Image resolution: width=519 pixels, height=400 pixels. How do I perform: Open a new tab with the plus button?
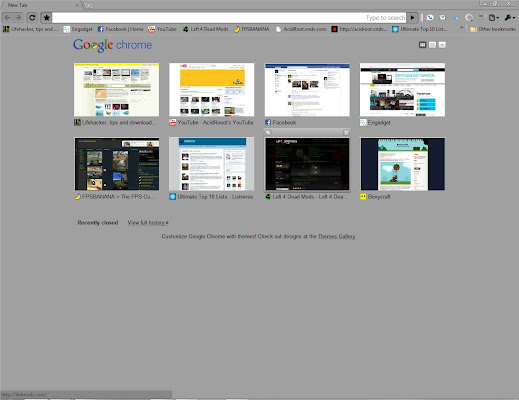(88, 5)
